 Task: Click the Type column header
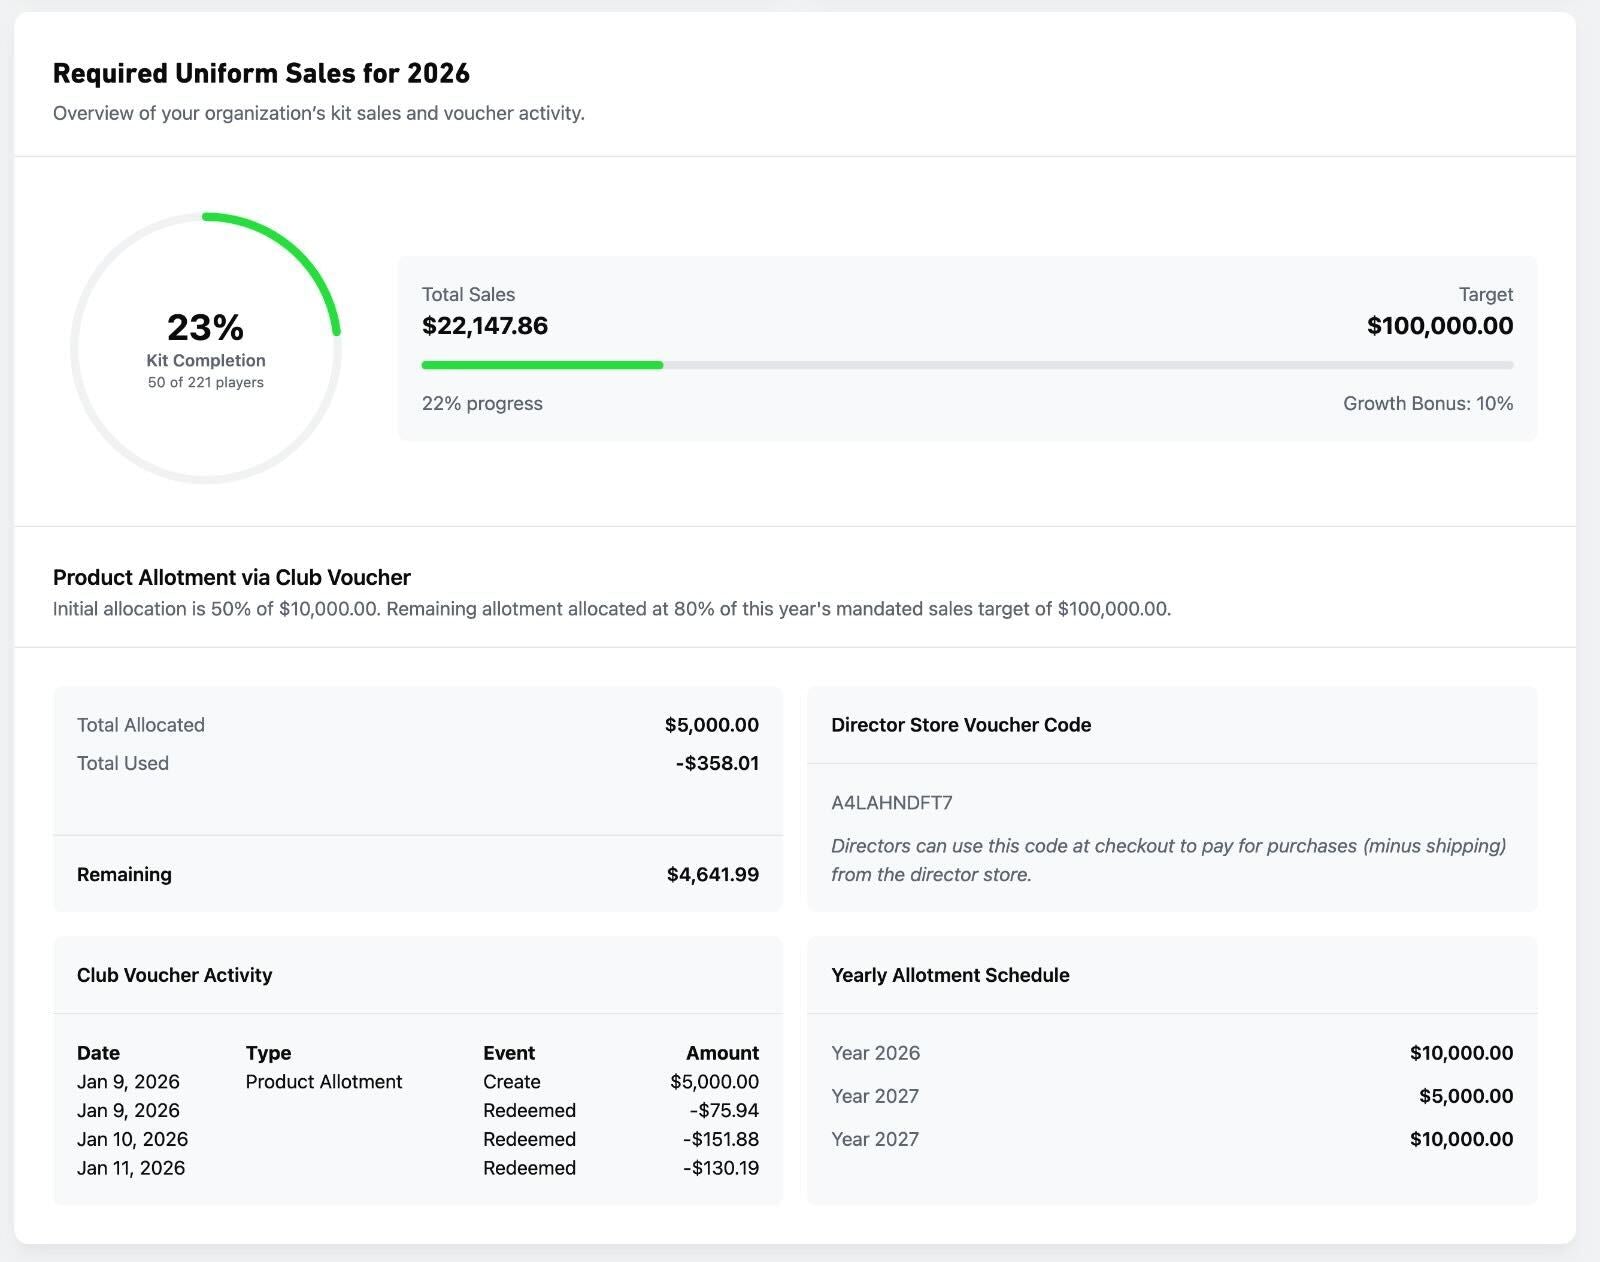click(268, 1053)
